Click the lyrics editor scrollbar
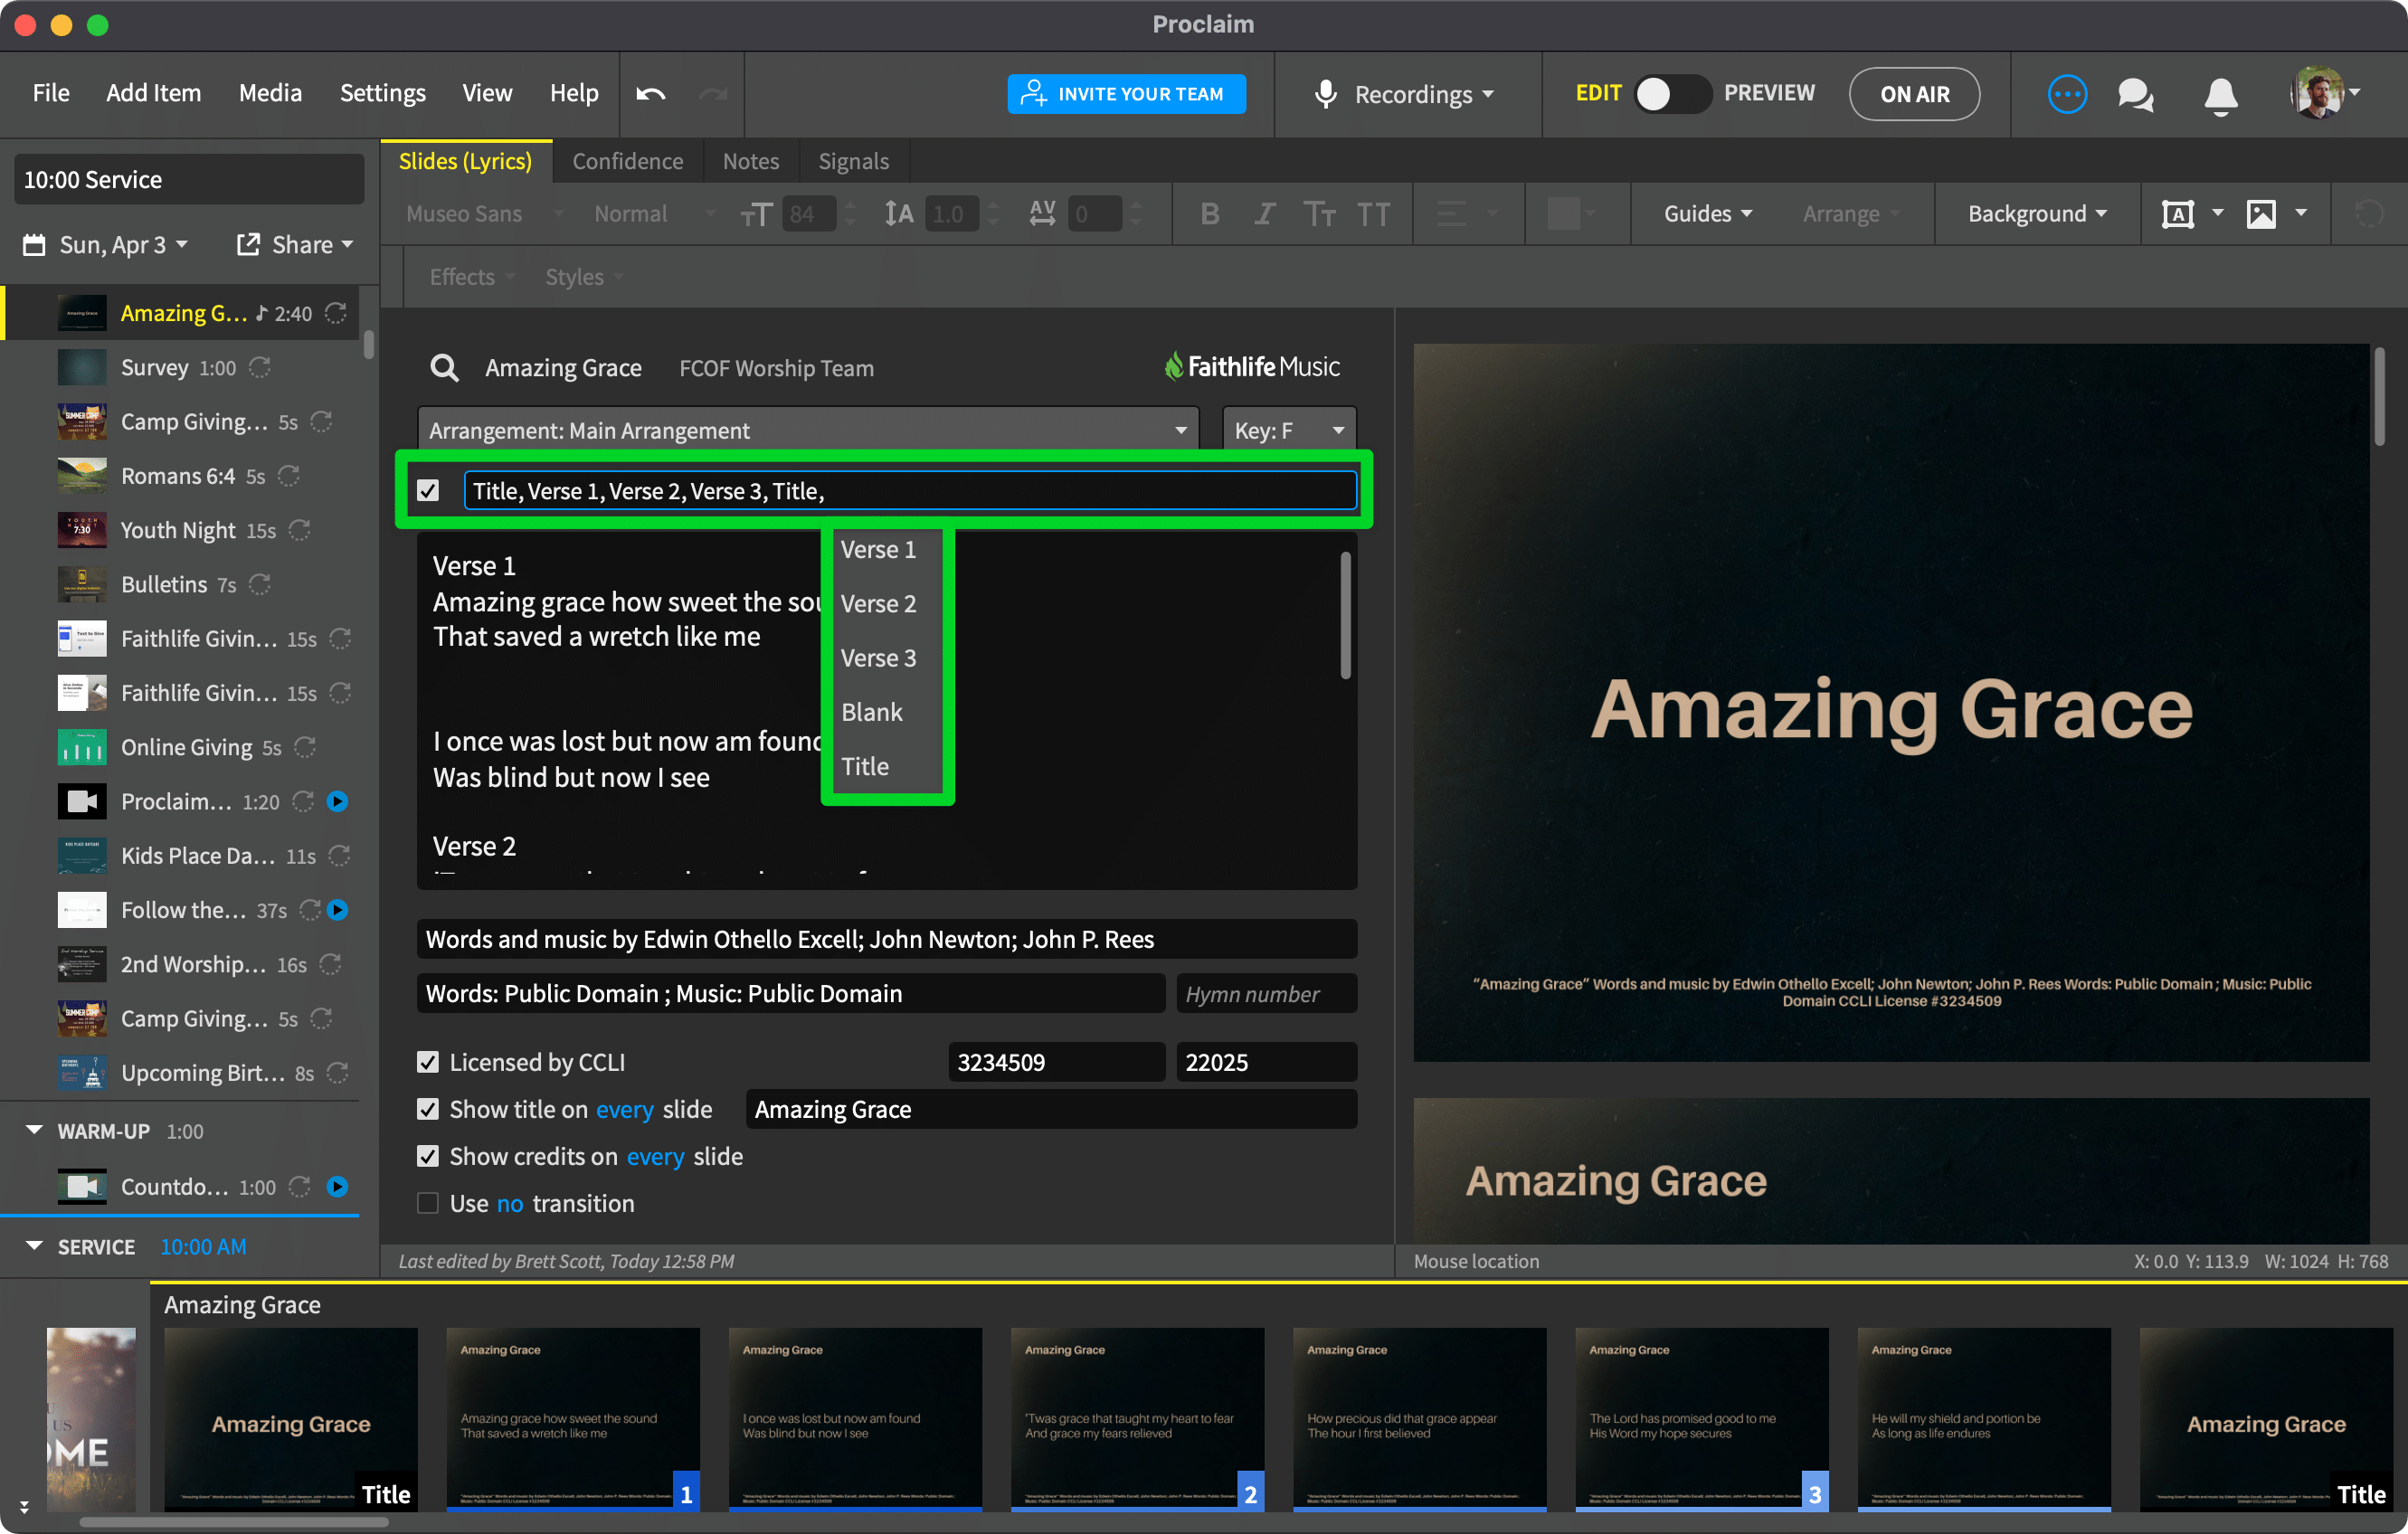 [x=1345, y=615]
